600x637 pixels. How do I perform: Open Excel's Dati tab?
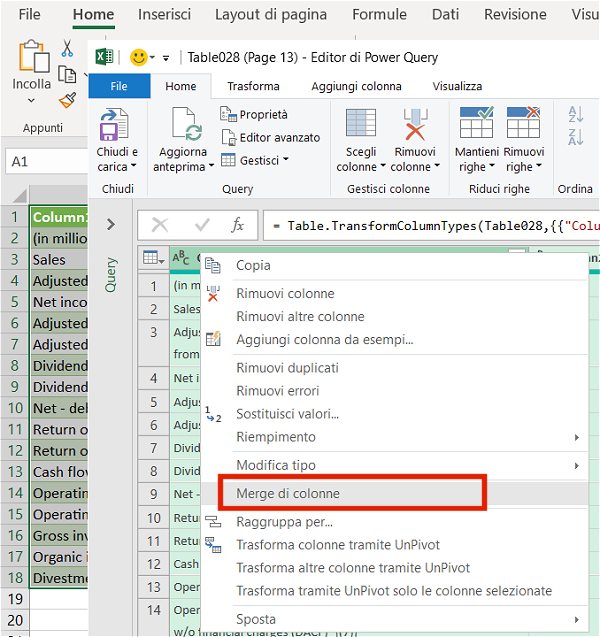445,15
